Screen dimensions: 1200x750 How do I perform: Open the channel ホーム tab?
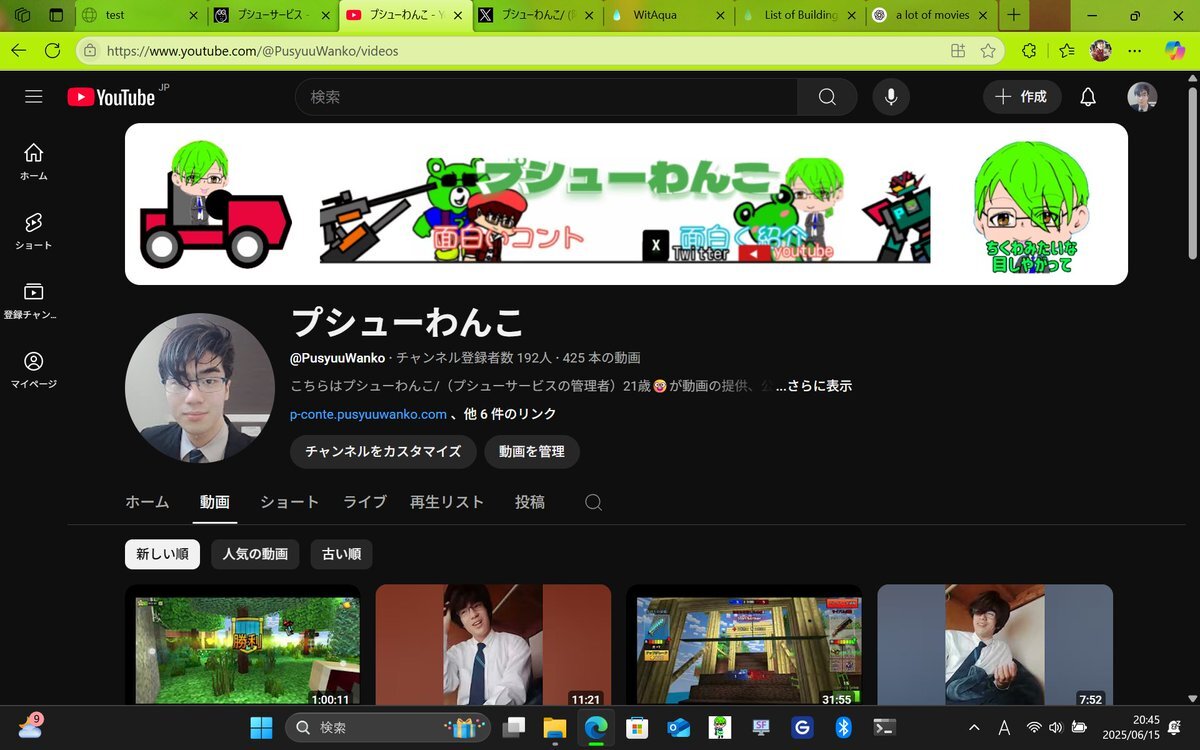click(147, 502)
